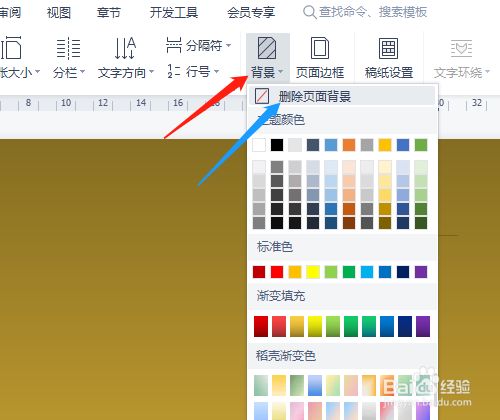The image size is (500, 420).
Task: Open the 开发工具 tab
Action: coord(174,13)
